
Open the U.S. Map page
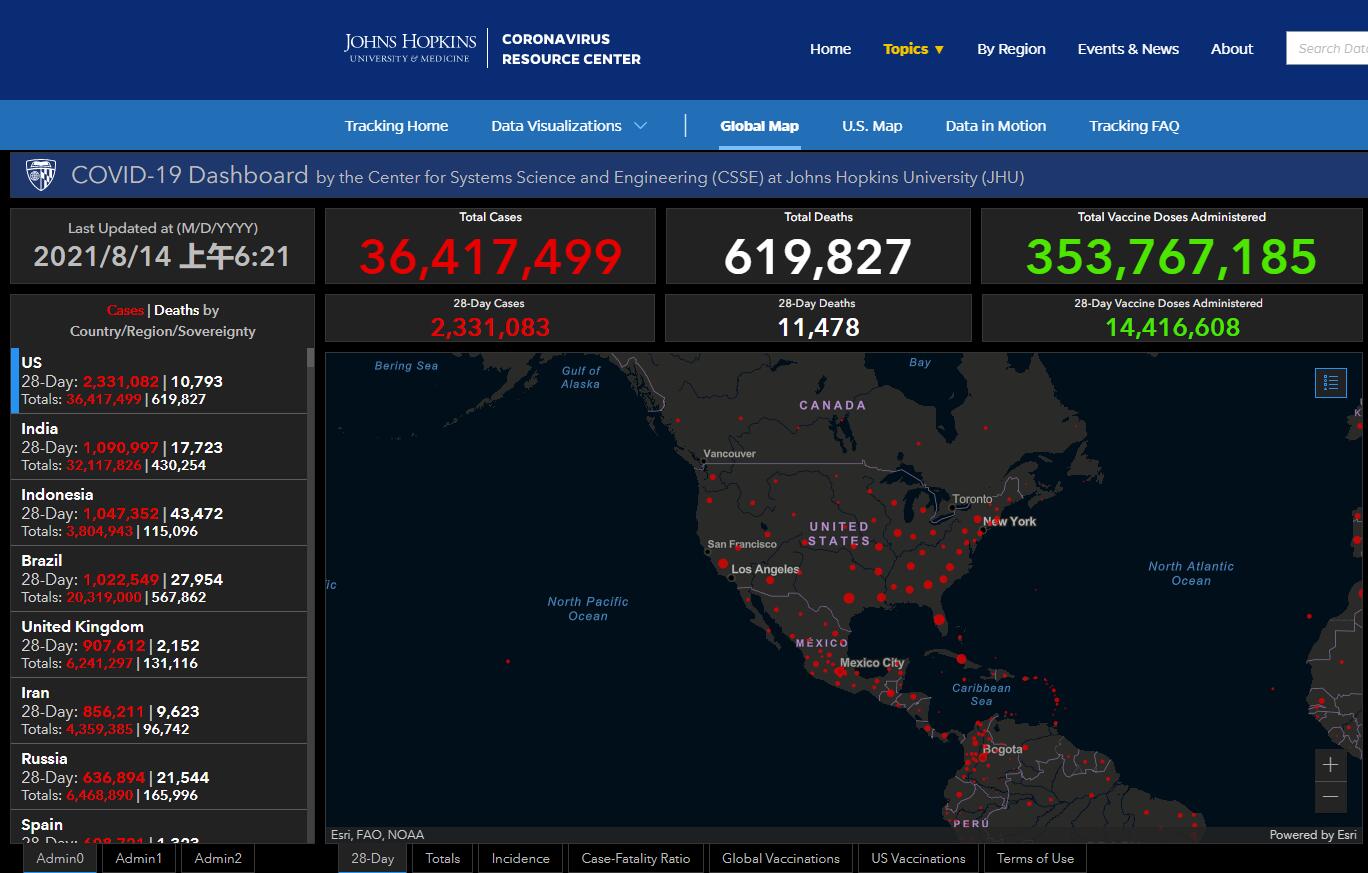coord(871,126)
